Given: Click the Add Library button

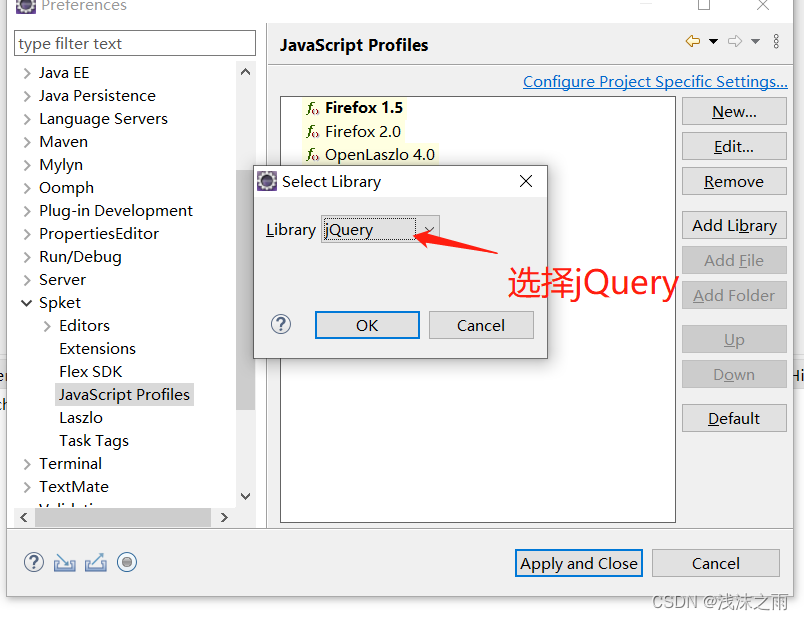Looking at the screenshot, I should coord(734,225).
